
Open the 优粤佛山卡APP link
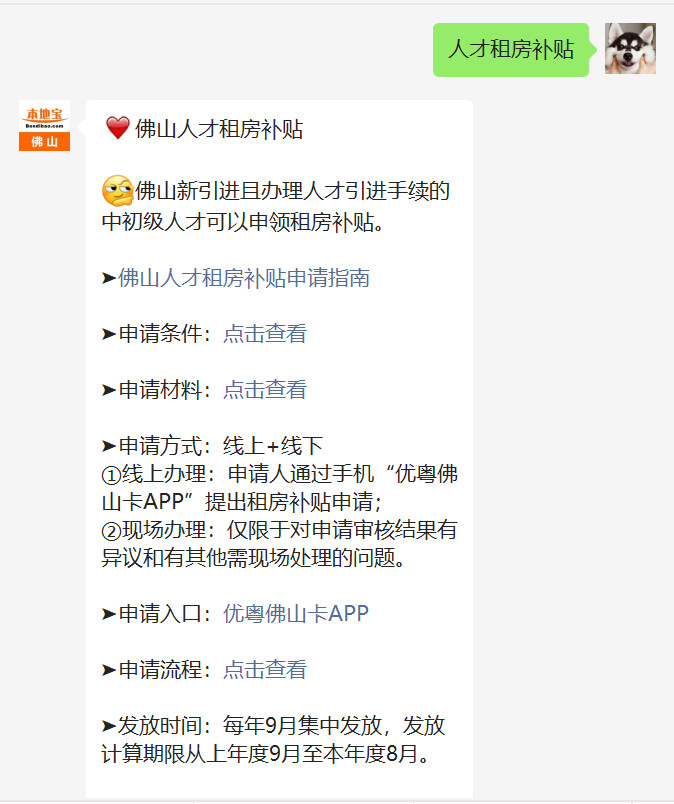[296, 613]
